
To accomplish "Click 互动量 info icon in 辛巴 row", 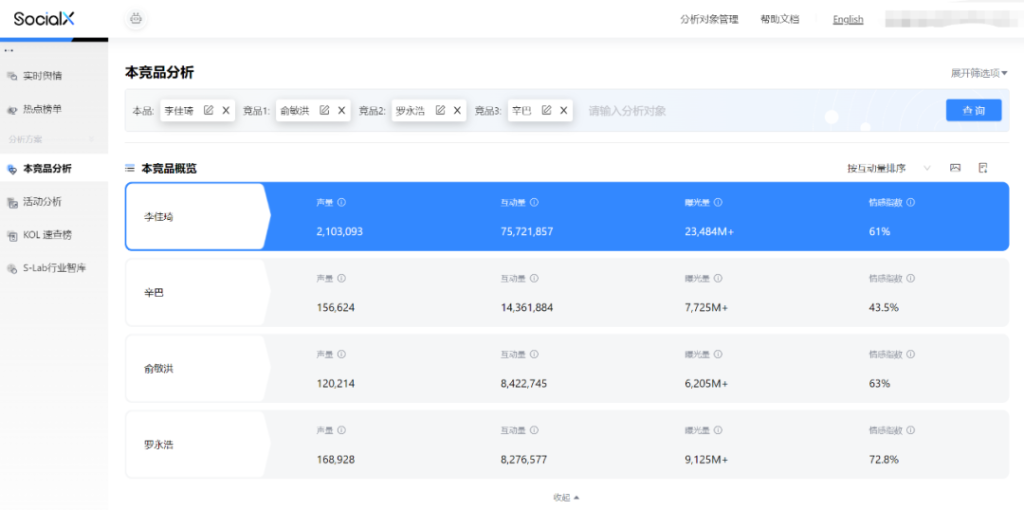I will coord(534,278).
